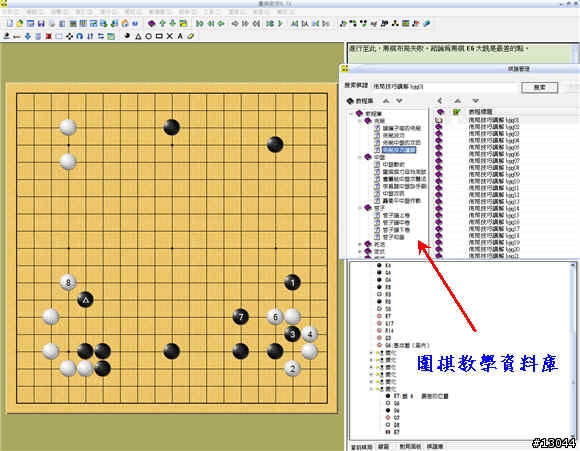Click up arrow beside 教程庫 label
The width and height of the screenshot is (580, 451).
tap(386, 101)
